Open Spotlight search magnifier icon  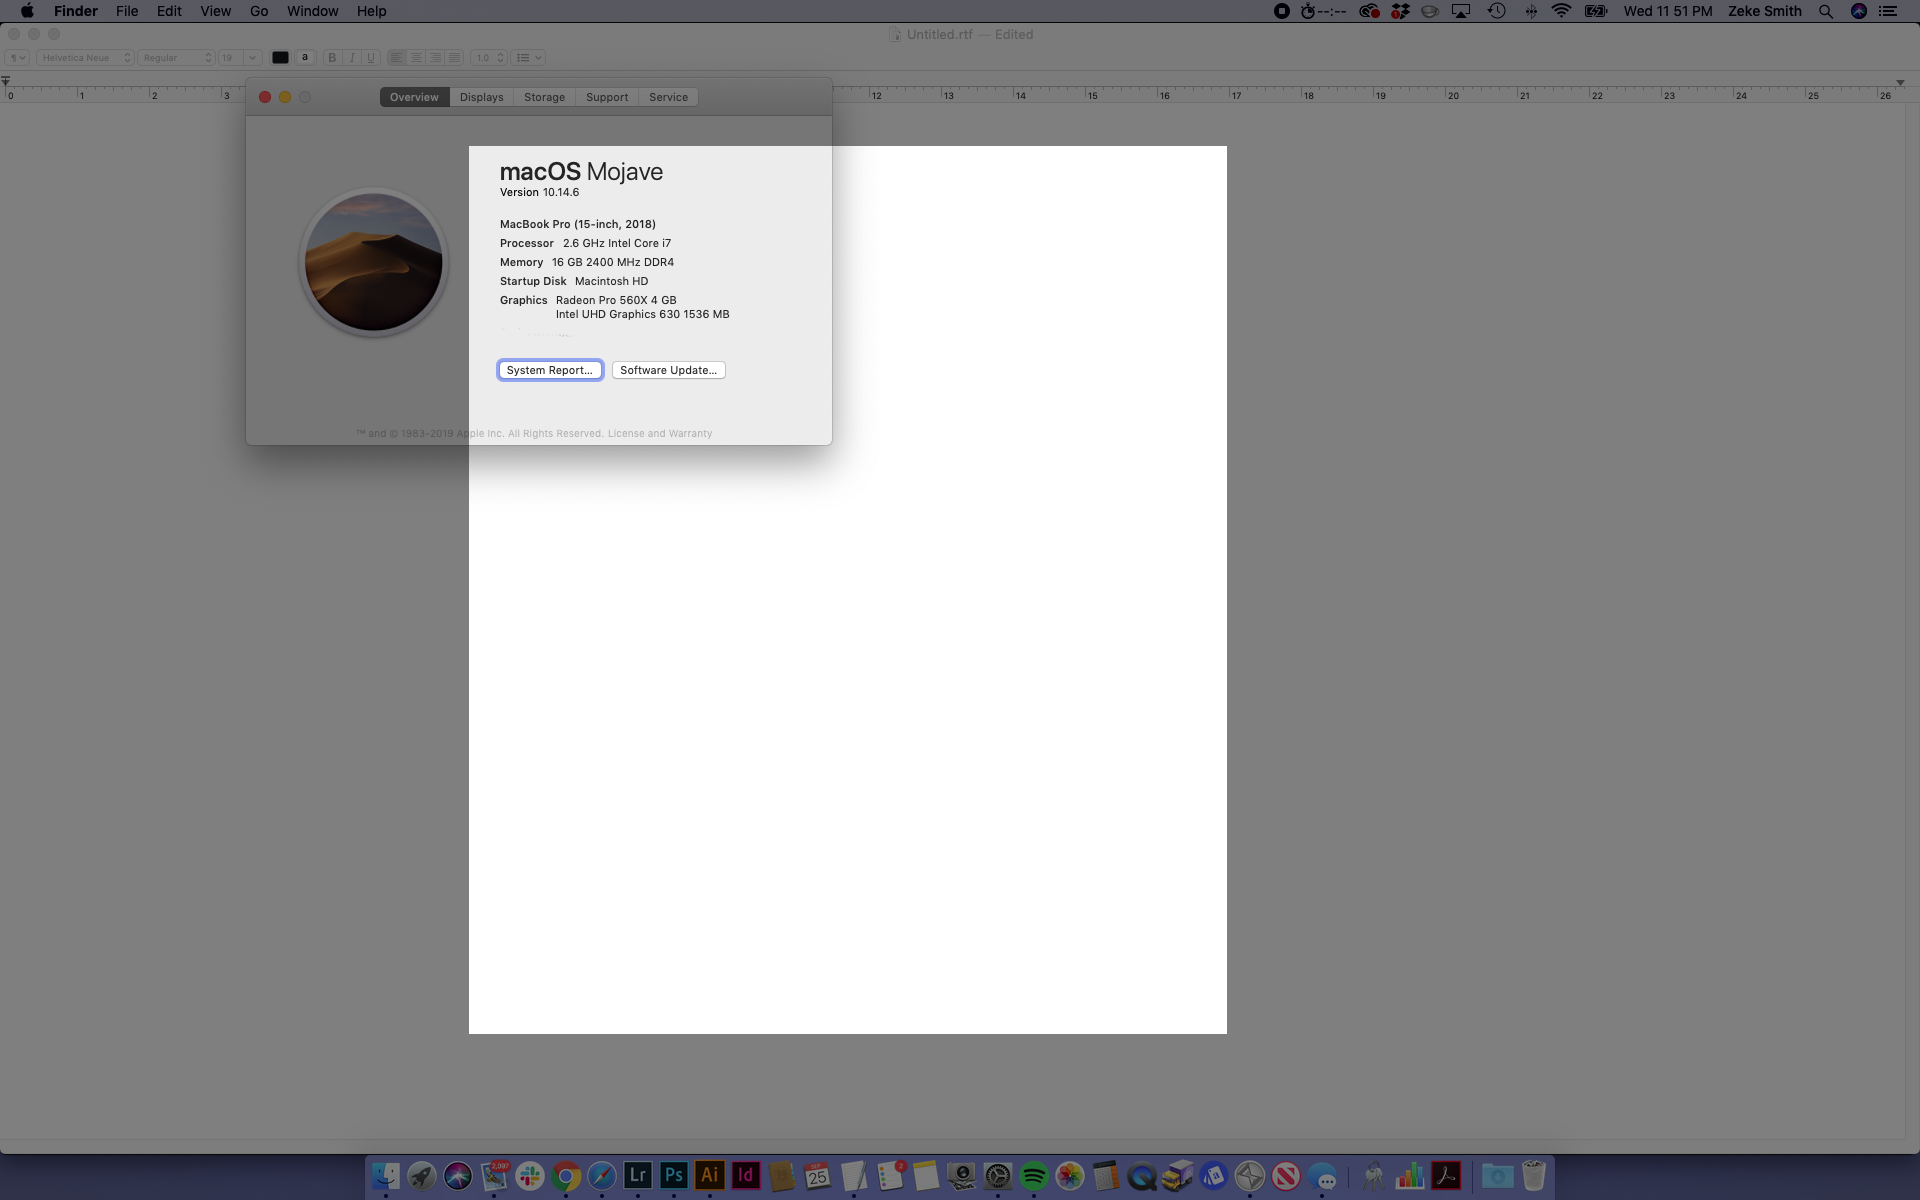point(1825,11)
